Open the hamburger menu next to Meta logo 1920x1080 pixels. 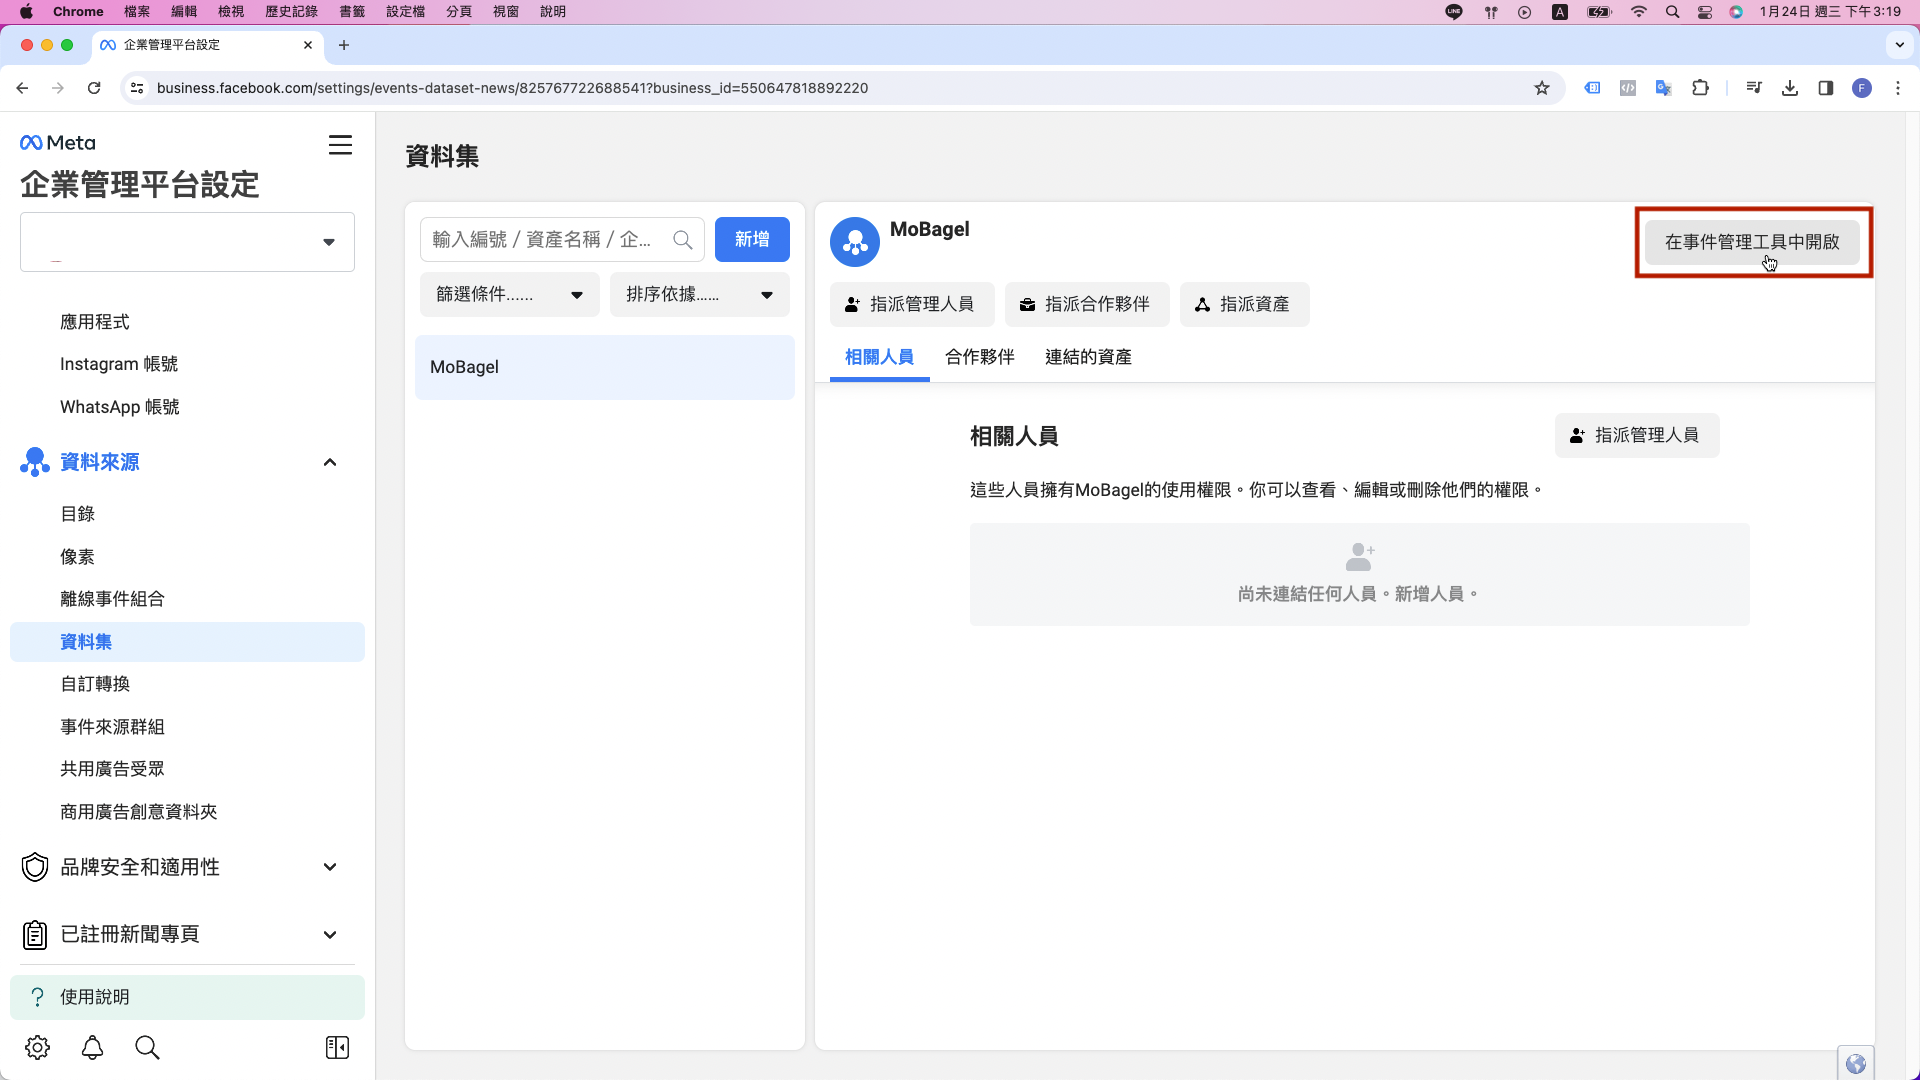point(340,145)
